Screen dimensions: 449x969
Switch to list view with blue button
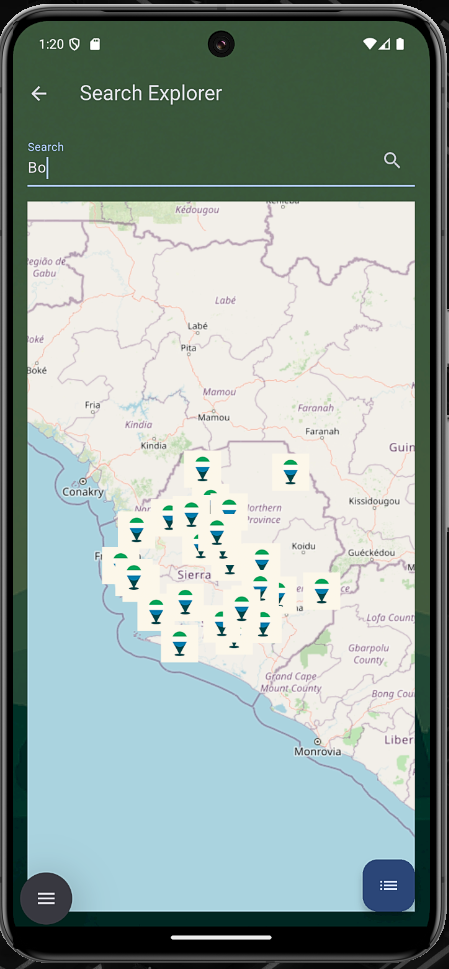click(388, 885)
